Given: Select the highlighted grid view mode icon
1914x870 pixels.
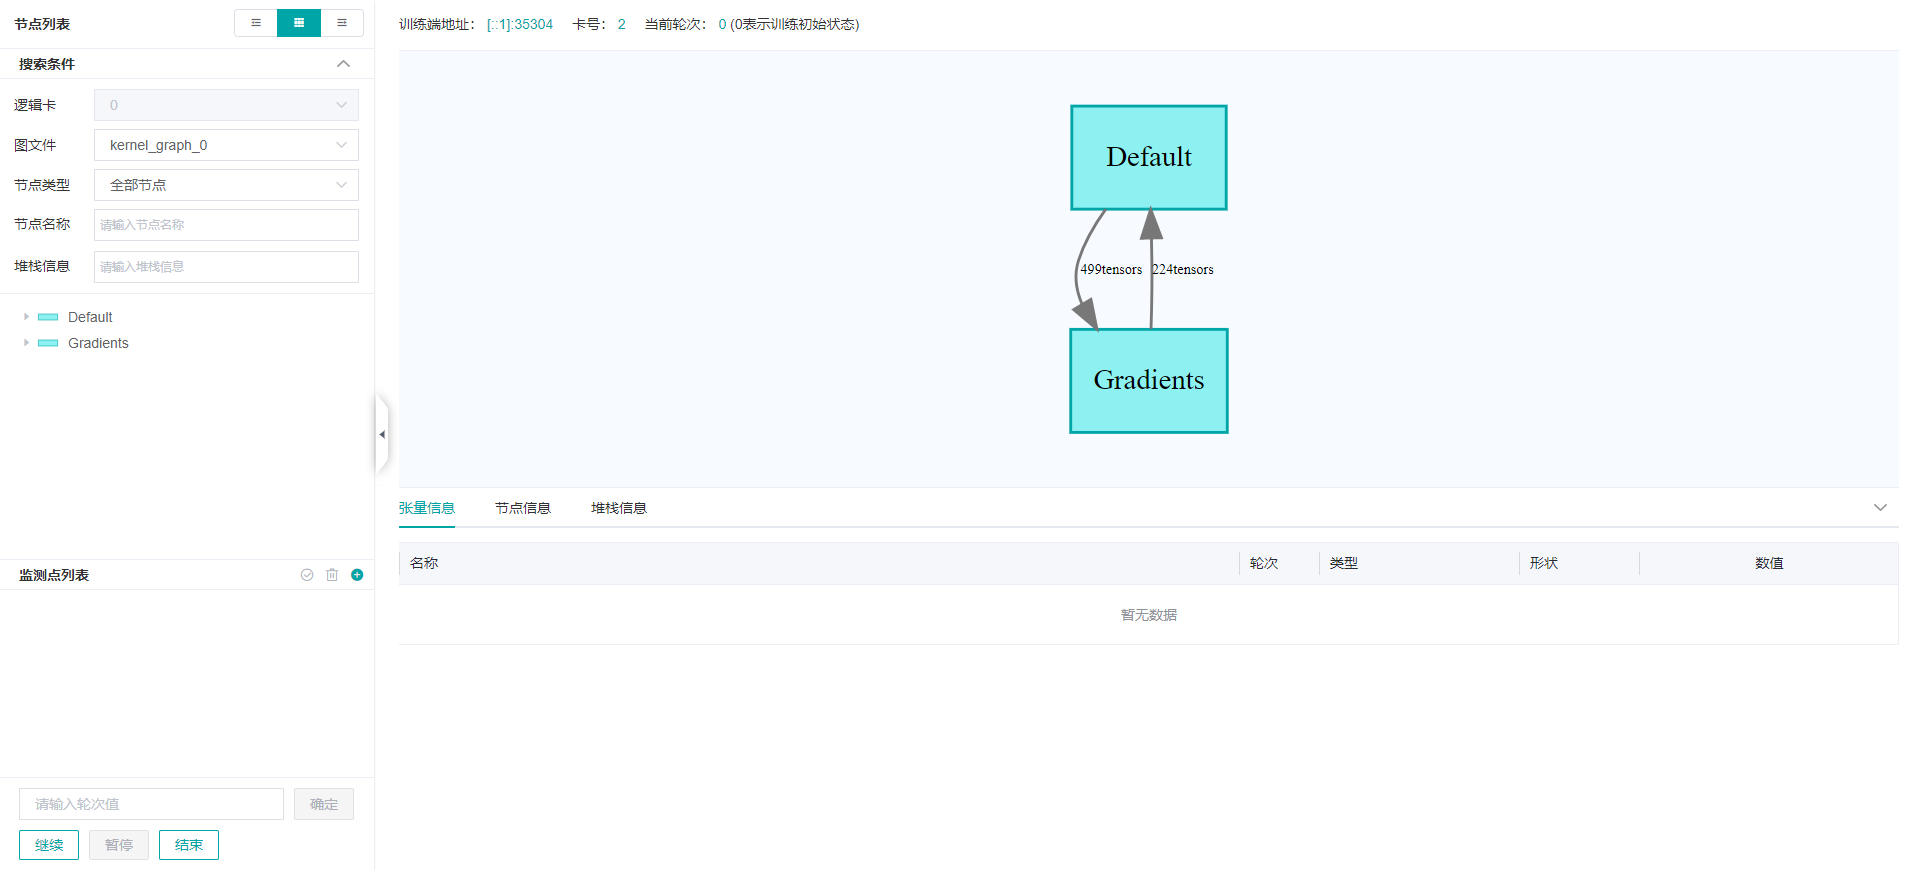Looking at the screenshot, I should (299, 23).
